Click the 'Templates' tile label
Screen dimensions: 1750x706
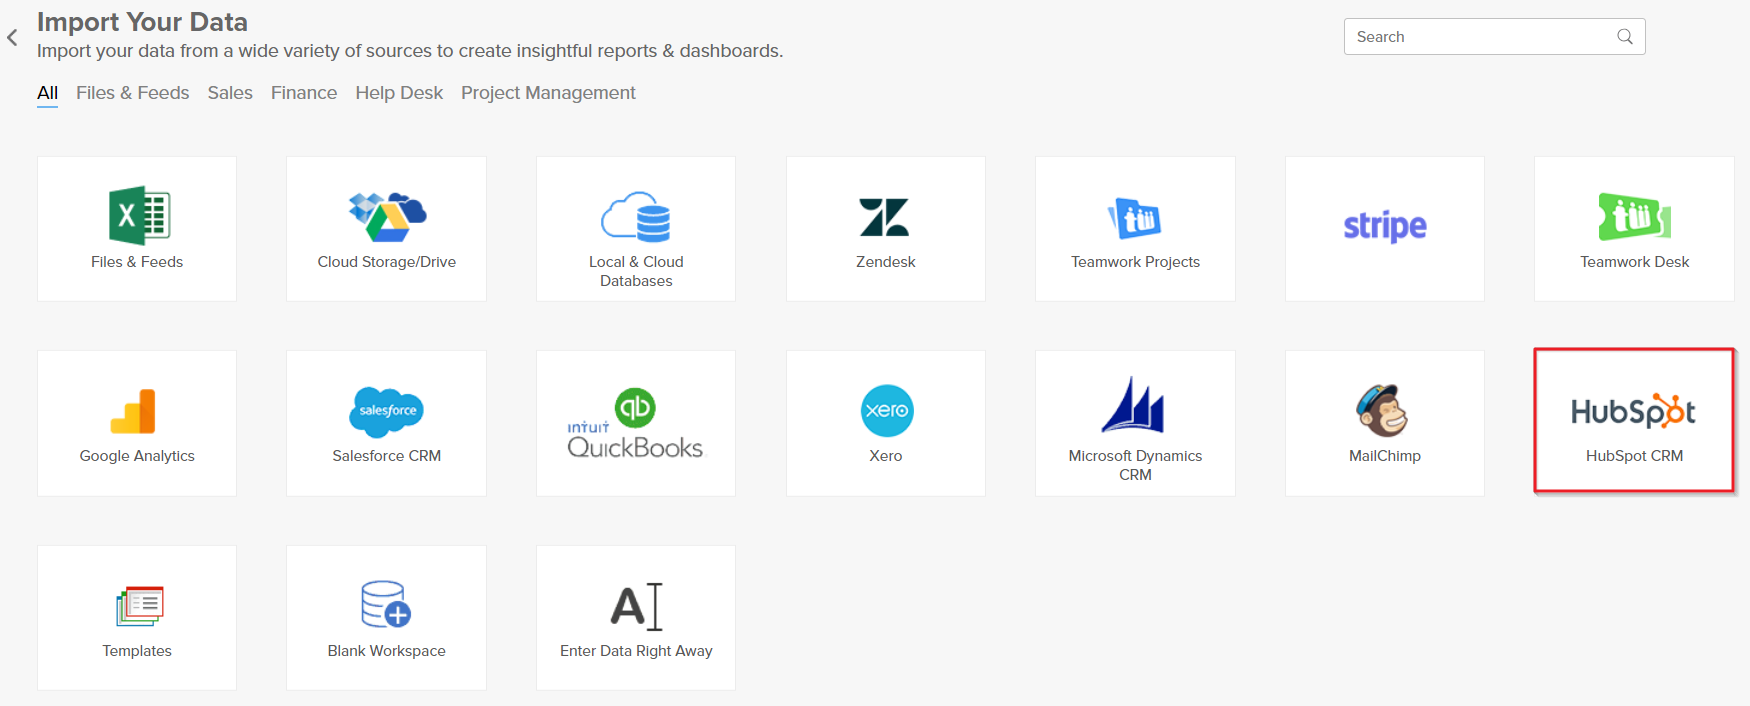(x=137, y=651)
